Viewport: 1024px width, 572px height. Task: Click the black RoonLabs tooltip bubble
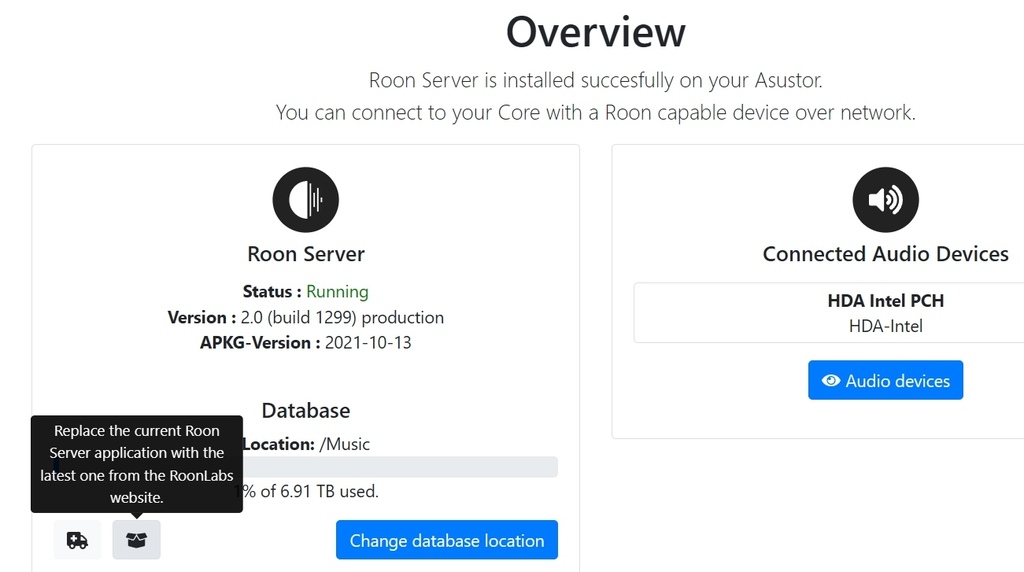pyautogui.click(x=136, y=464)
